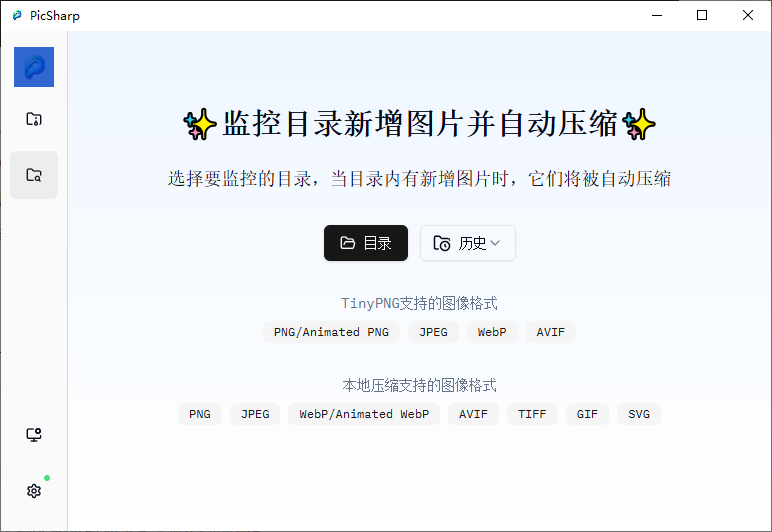Viewport: 772px width, 532px height.
Task: Click JPEG badge under TinyPNG formats
Action: point(433,332)
